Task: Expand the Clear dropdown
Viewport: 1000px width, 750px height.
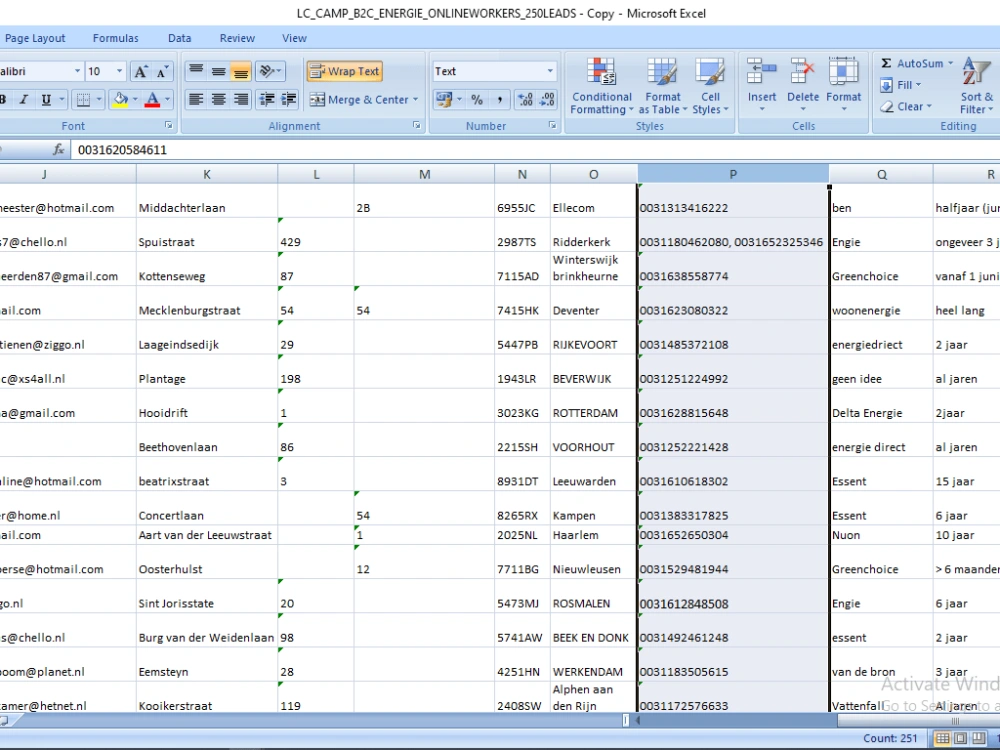Action: pos(929,107)
